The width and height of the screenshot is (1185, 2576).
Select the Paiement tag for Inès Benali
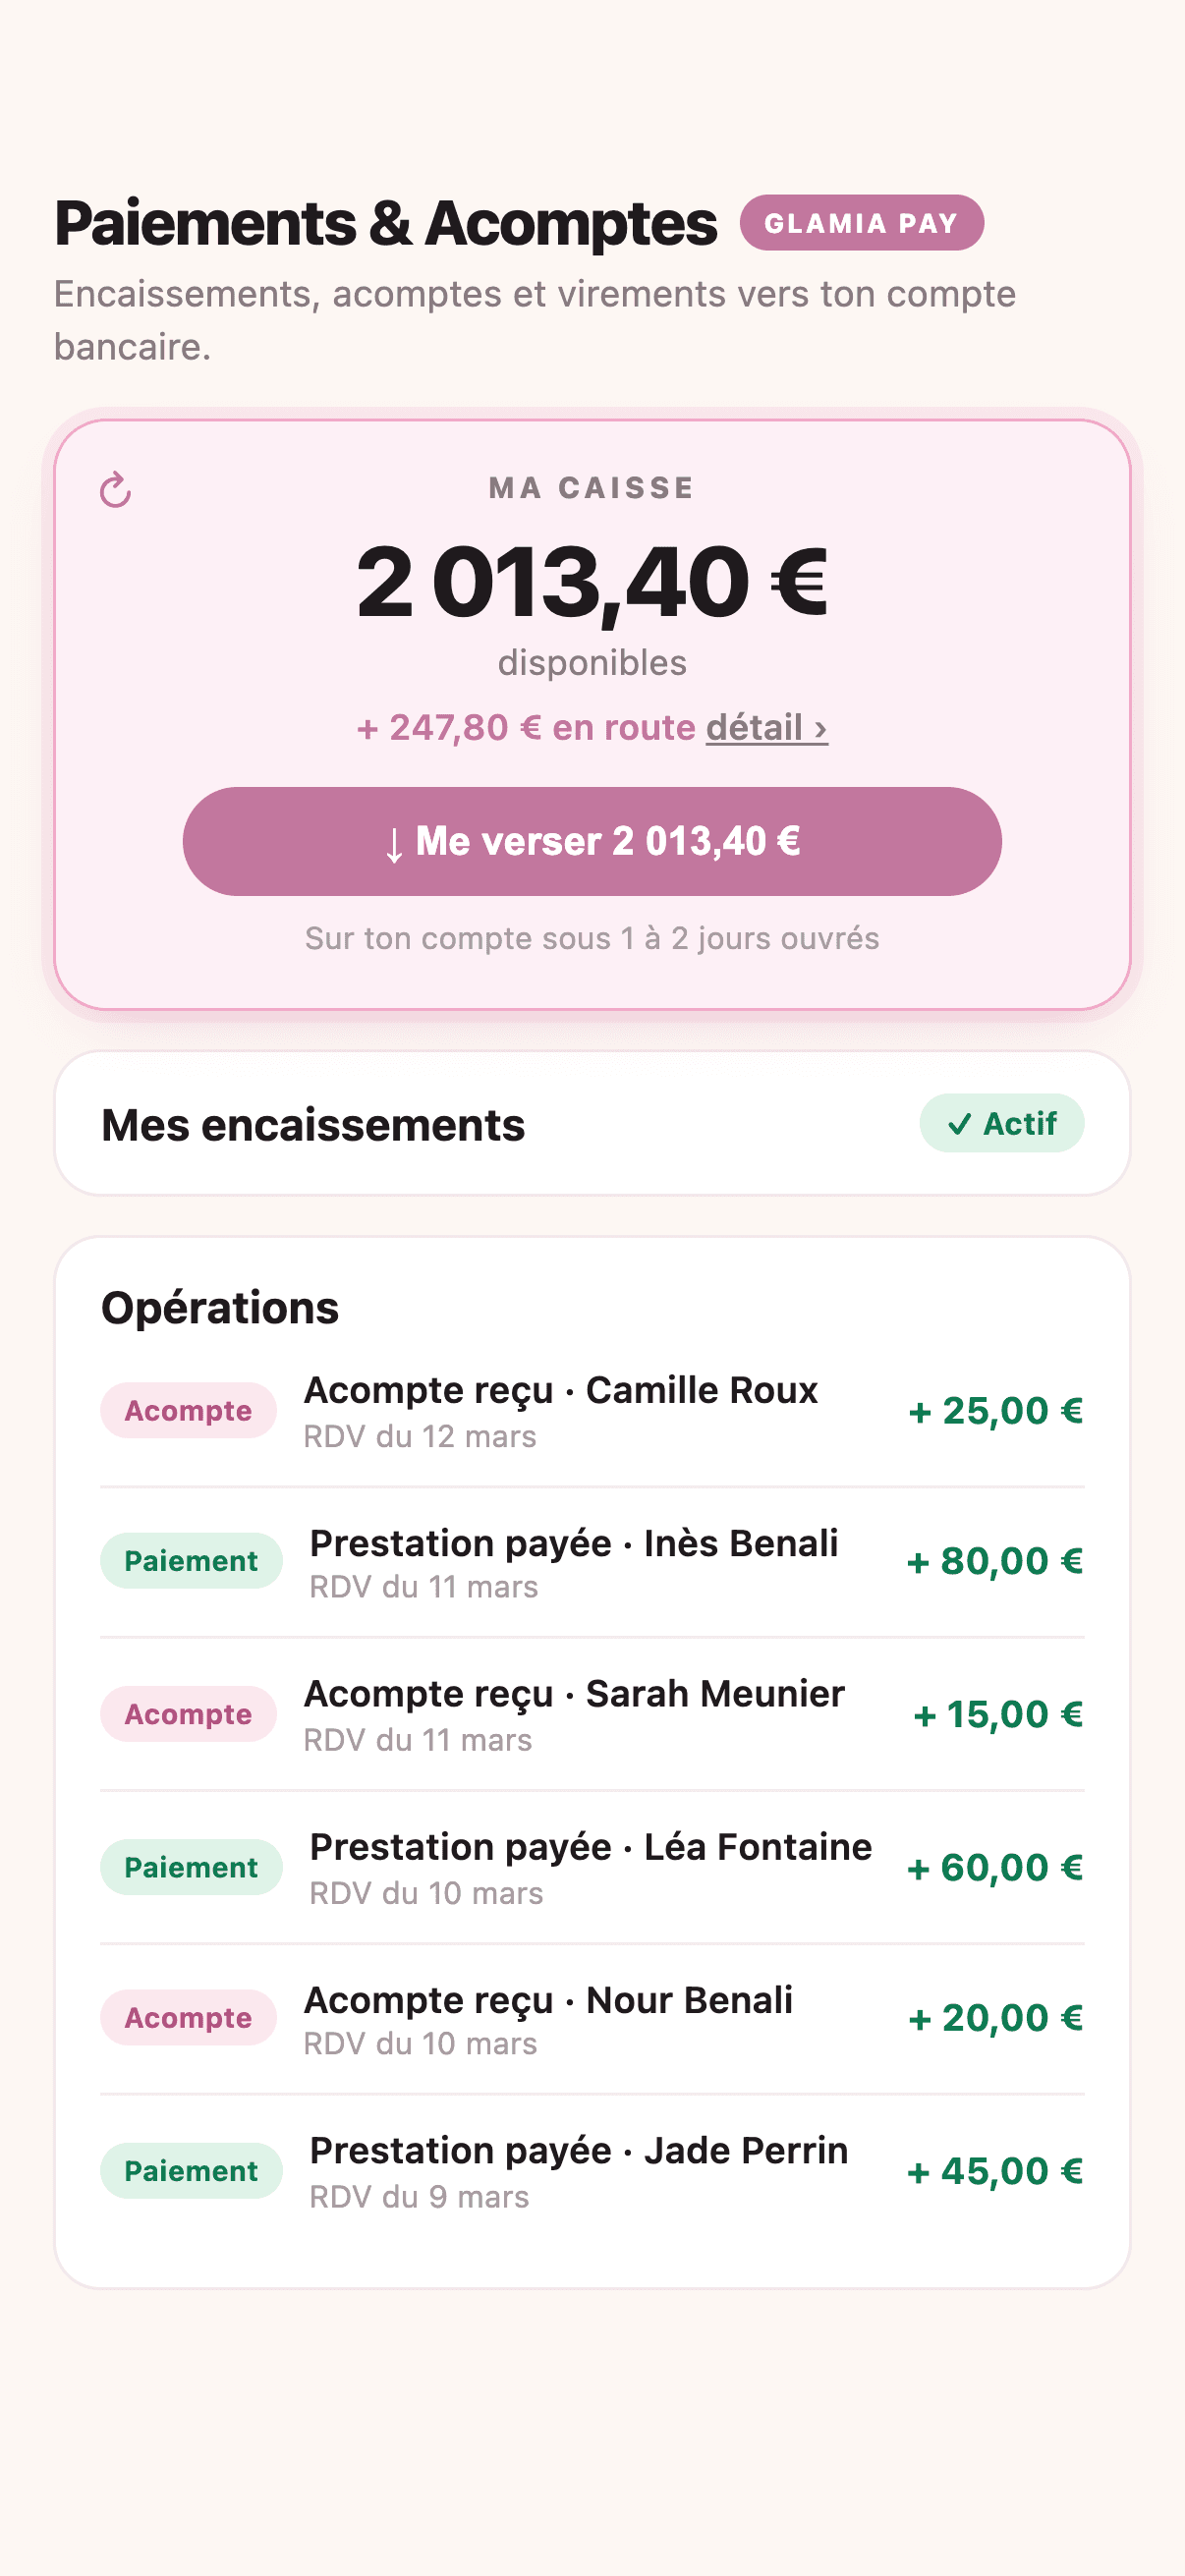(x=191, y=1561)
